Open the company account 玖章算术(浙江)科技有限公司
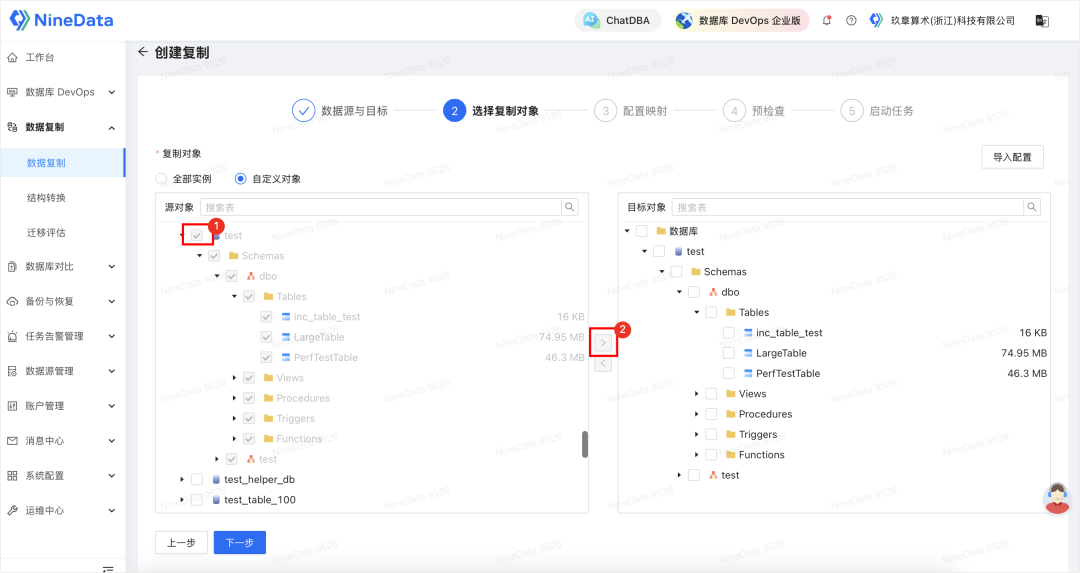This screenshot has width=1080, height=573. coord(942,21)
